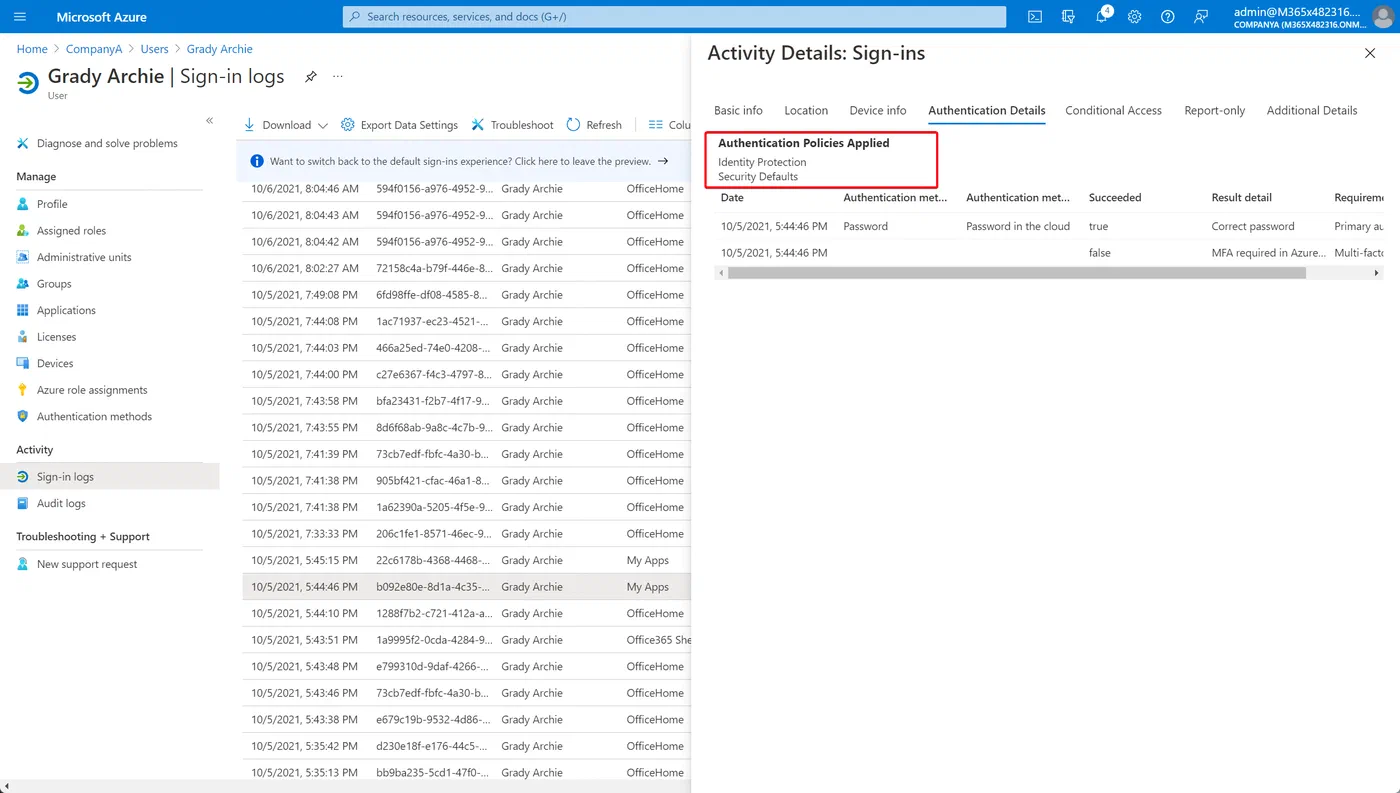Open Licenses in the sidebar
The width and height of the screenshot is (1400, 793).
(x=56, y=337)
